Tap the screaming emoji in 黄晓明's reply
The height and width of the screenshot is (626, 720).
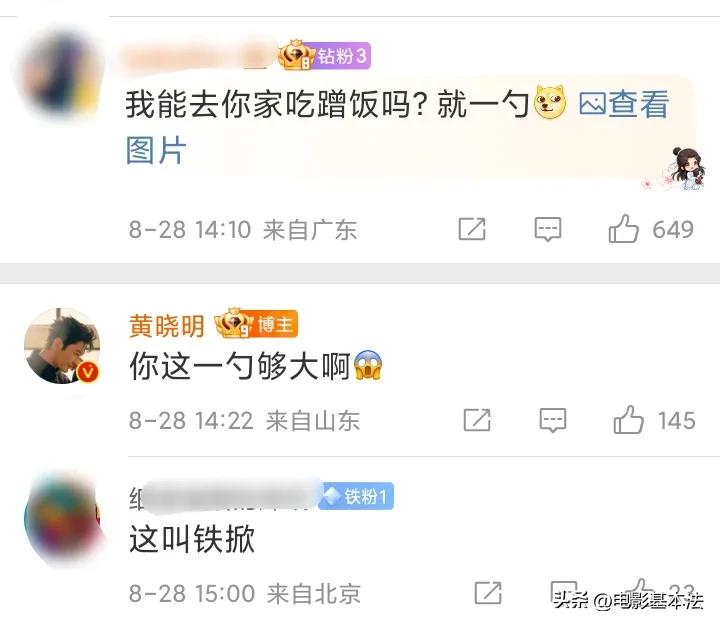369,366
